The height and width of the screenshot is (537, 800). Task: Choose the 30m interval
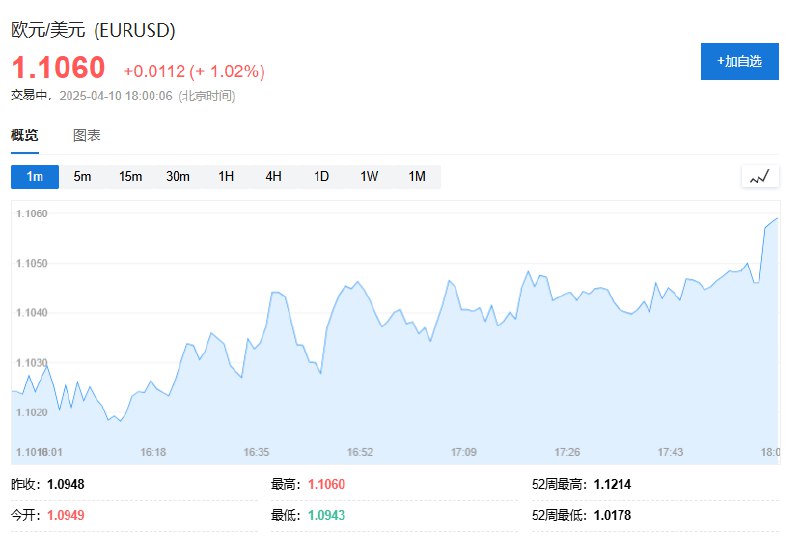(x=178, y=176)
